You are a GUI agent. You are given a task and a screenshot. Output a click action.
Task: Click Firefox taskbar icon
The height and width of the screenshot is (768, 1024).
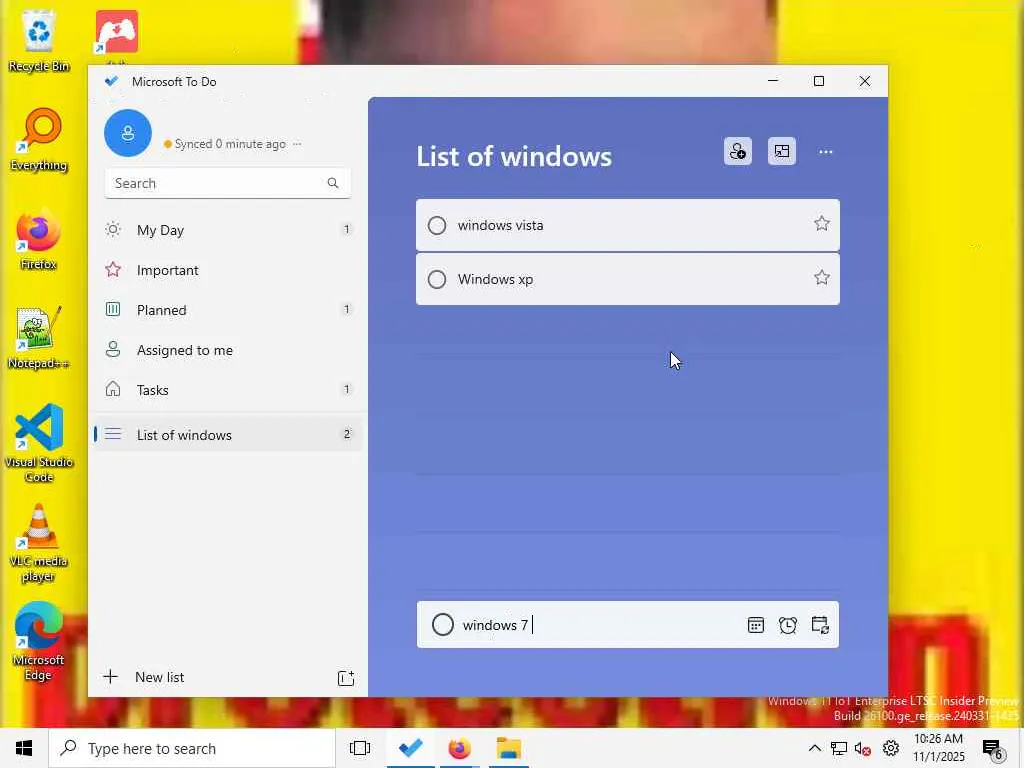[459, 748]
